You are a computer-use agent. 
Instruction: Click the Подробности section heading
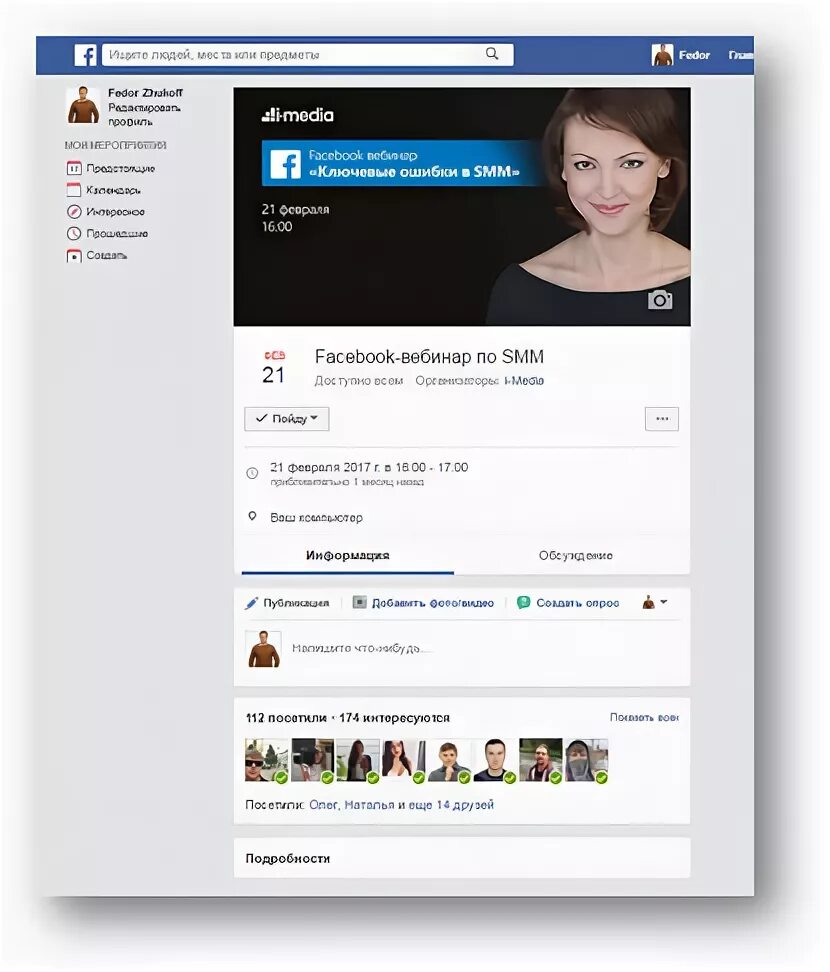click(288, 859)
